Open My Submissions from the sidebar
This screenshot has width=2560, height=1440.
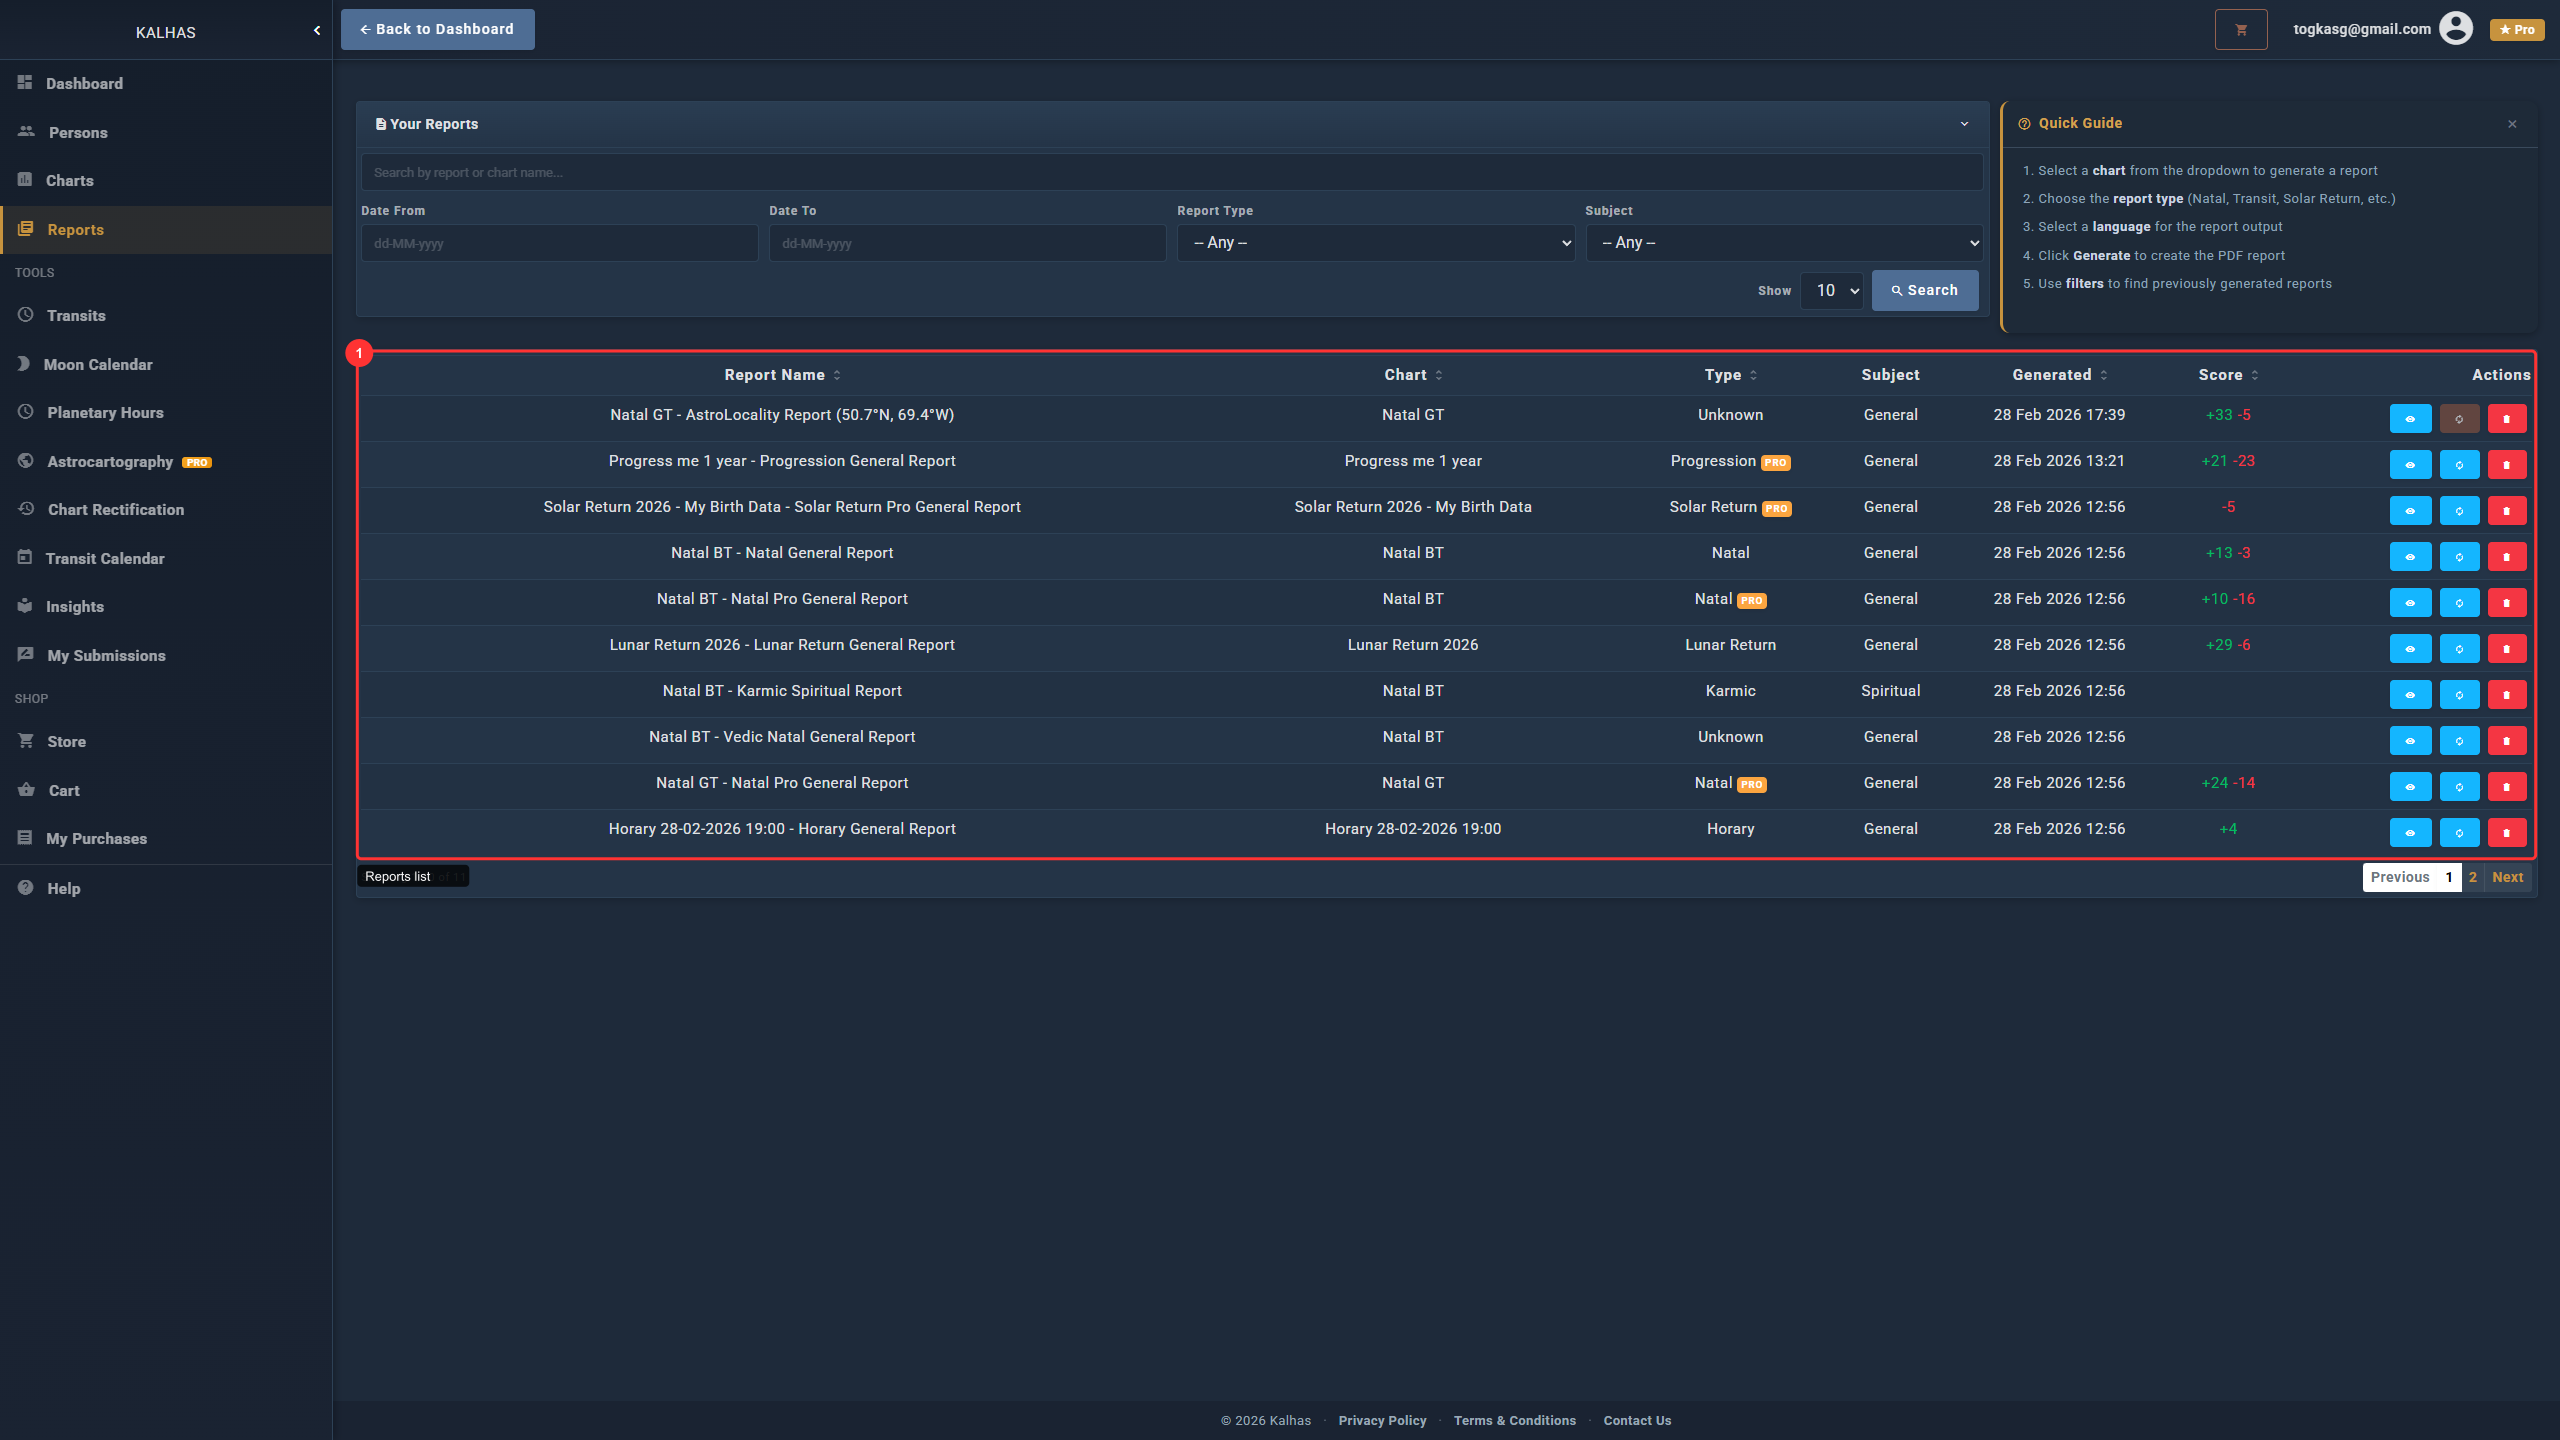coord(106,655)
